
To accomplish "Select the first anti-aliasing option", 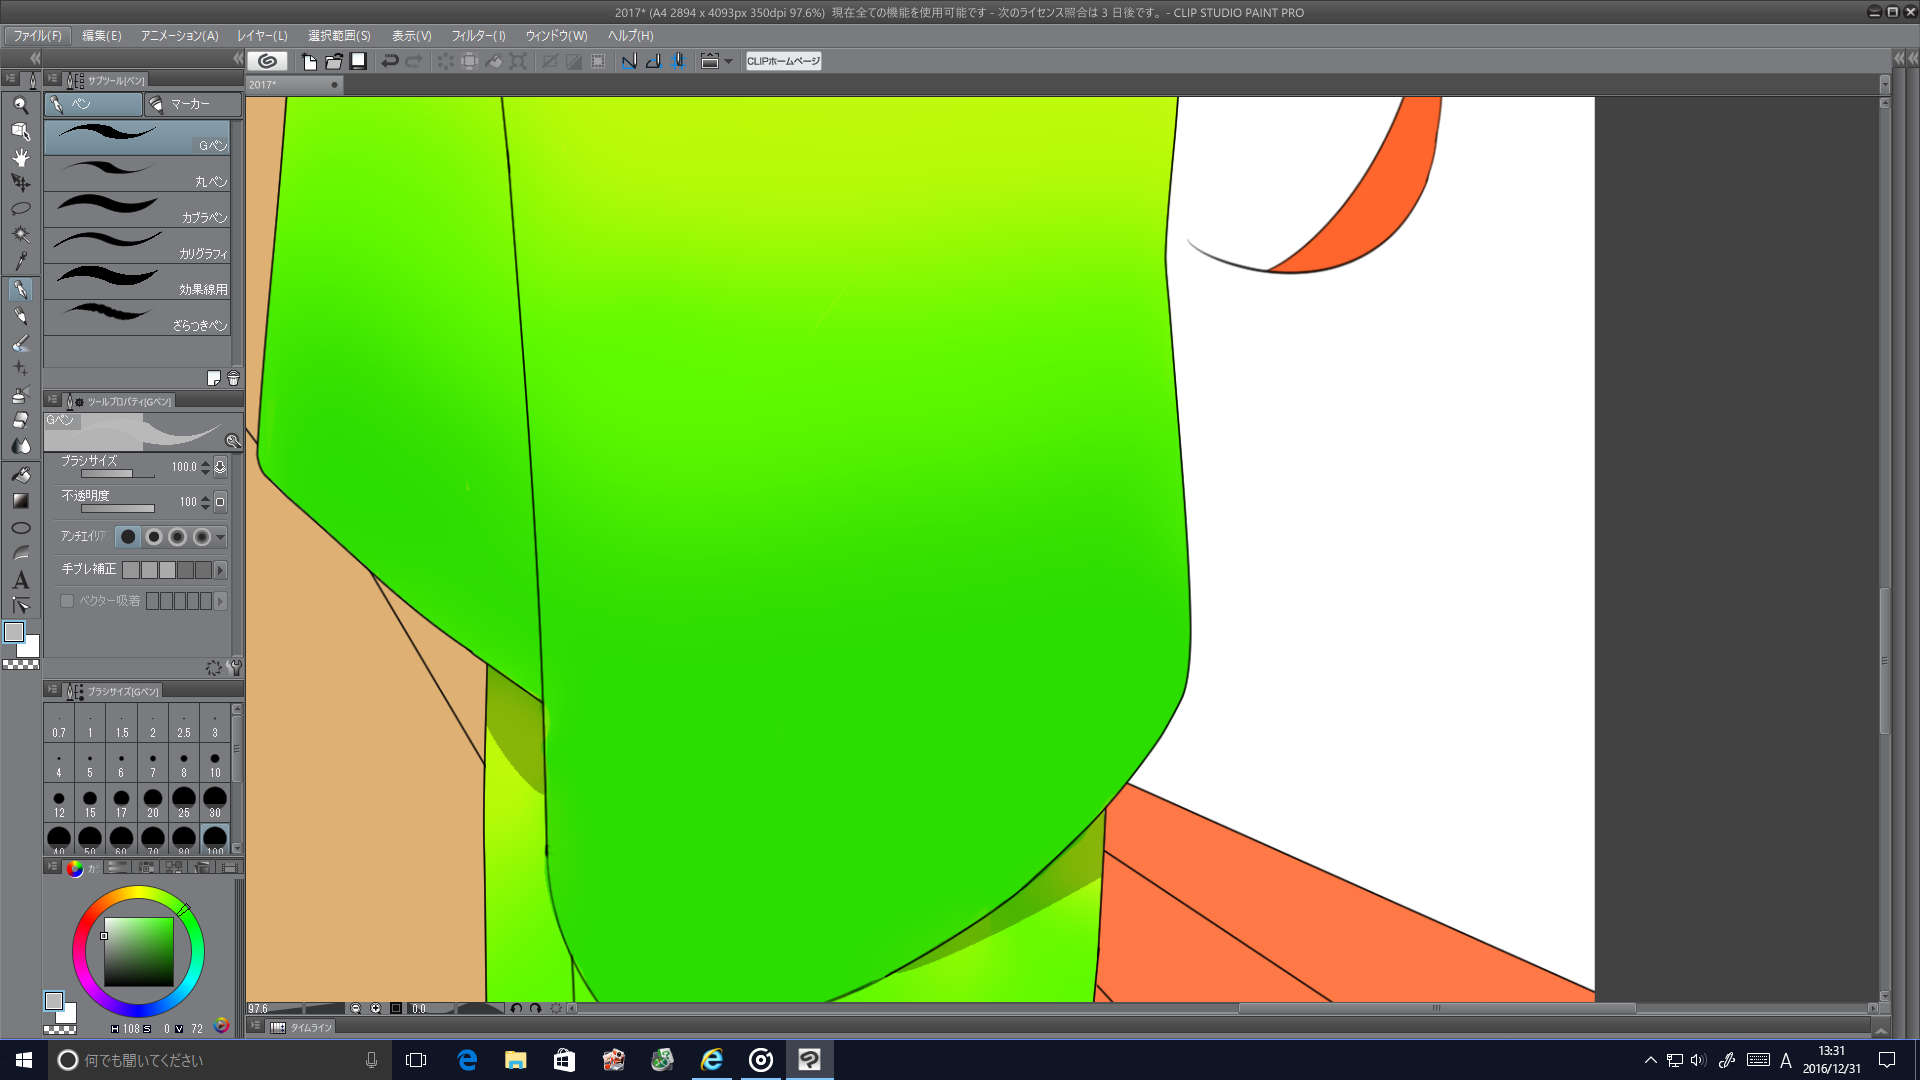I will (x=128, y=537).
